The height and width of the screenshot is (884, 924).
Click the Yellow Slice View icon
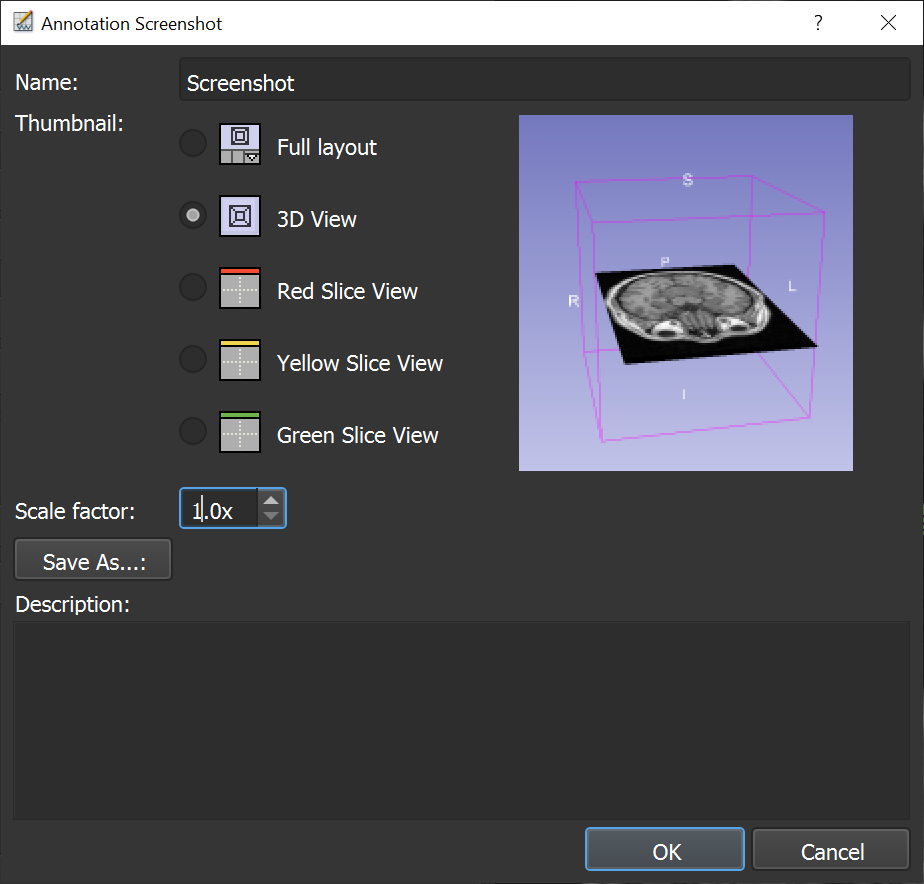point(239,359)
